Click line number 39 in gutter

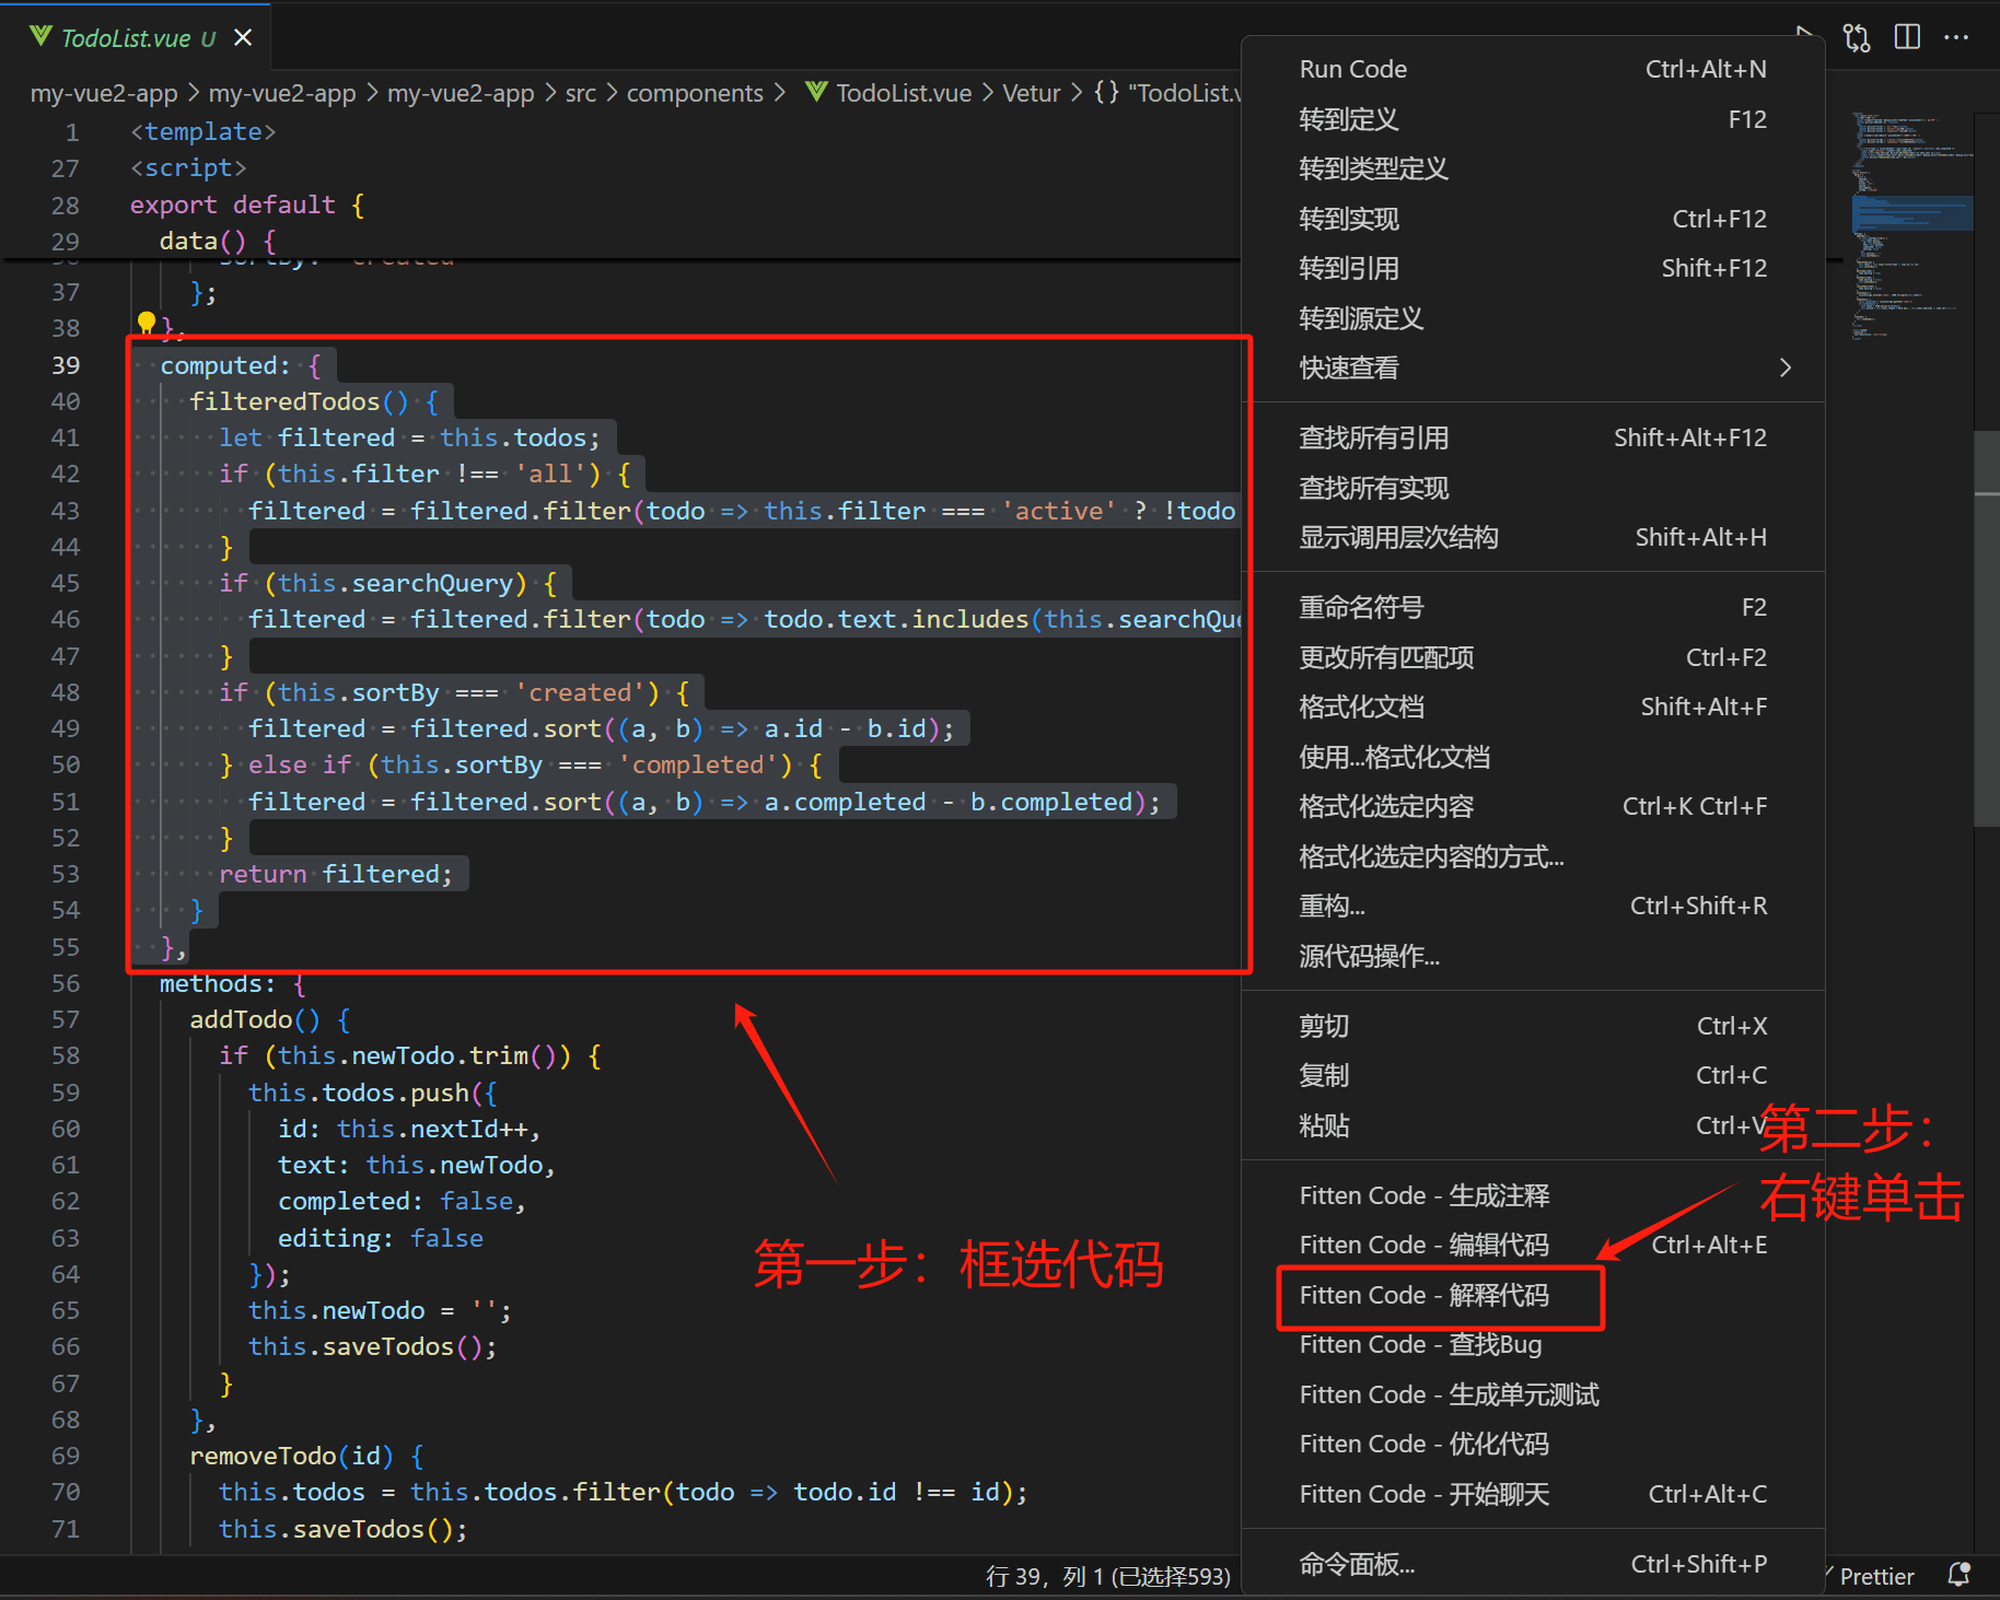click(x=66, y=365)
